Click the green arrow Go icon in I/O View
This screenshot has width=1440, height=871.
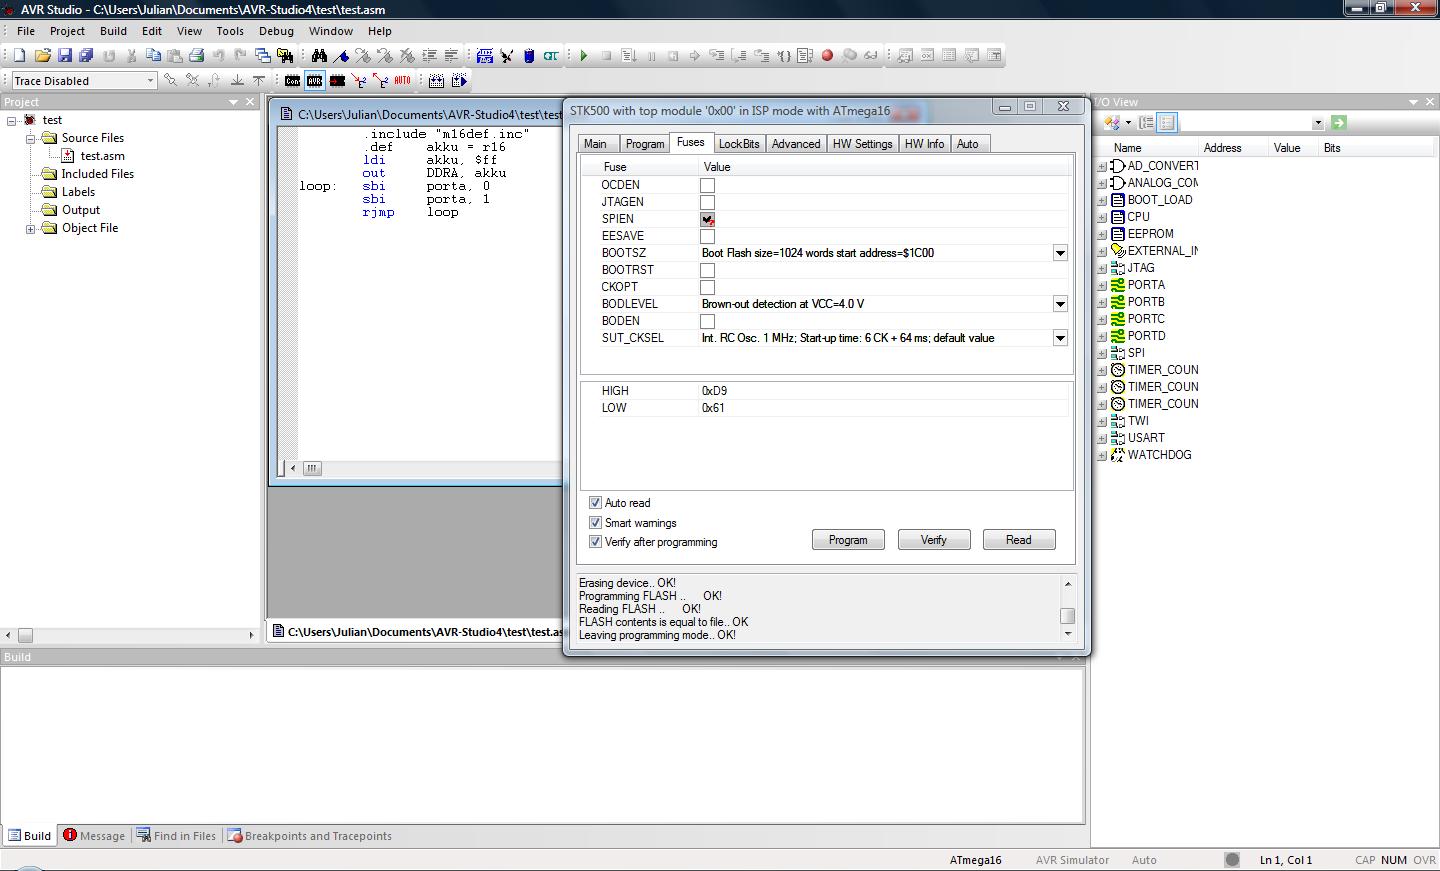1339,122
